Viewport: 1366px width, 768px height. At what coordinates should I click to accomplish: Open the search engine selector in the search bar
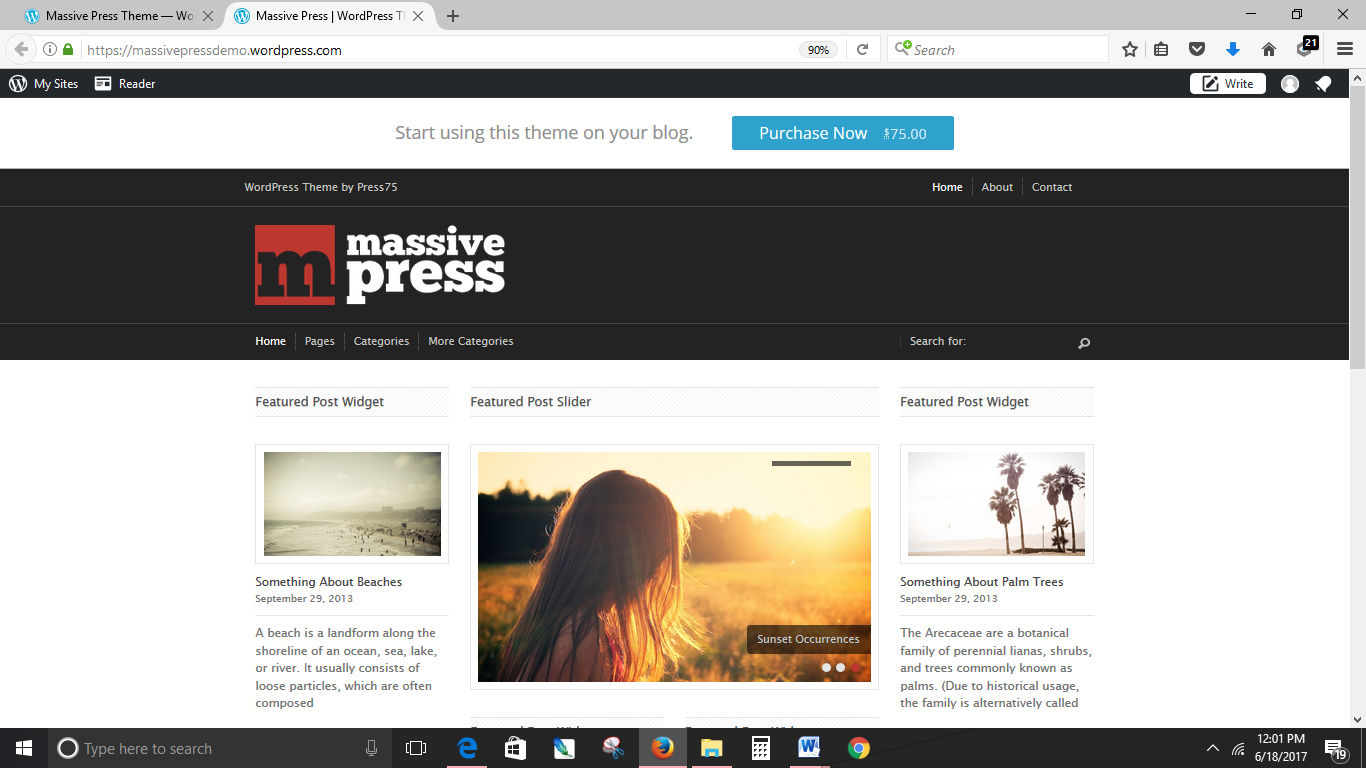pos(901,48)
